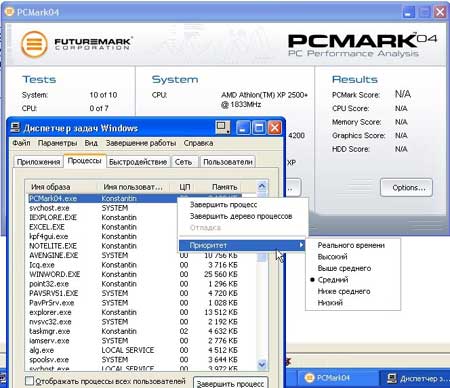Image resolution: width=450 pixels, height=388 pixels.
Task: Open the Завершение работы menu
Action: coord(141,143)
